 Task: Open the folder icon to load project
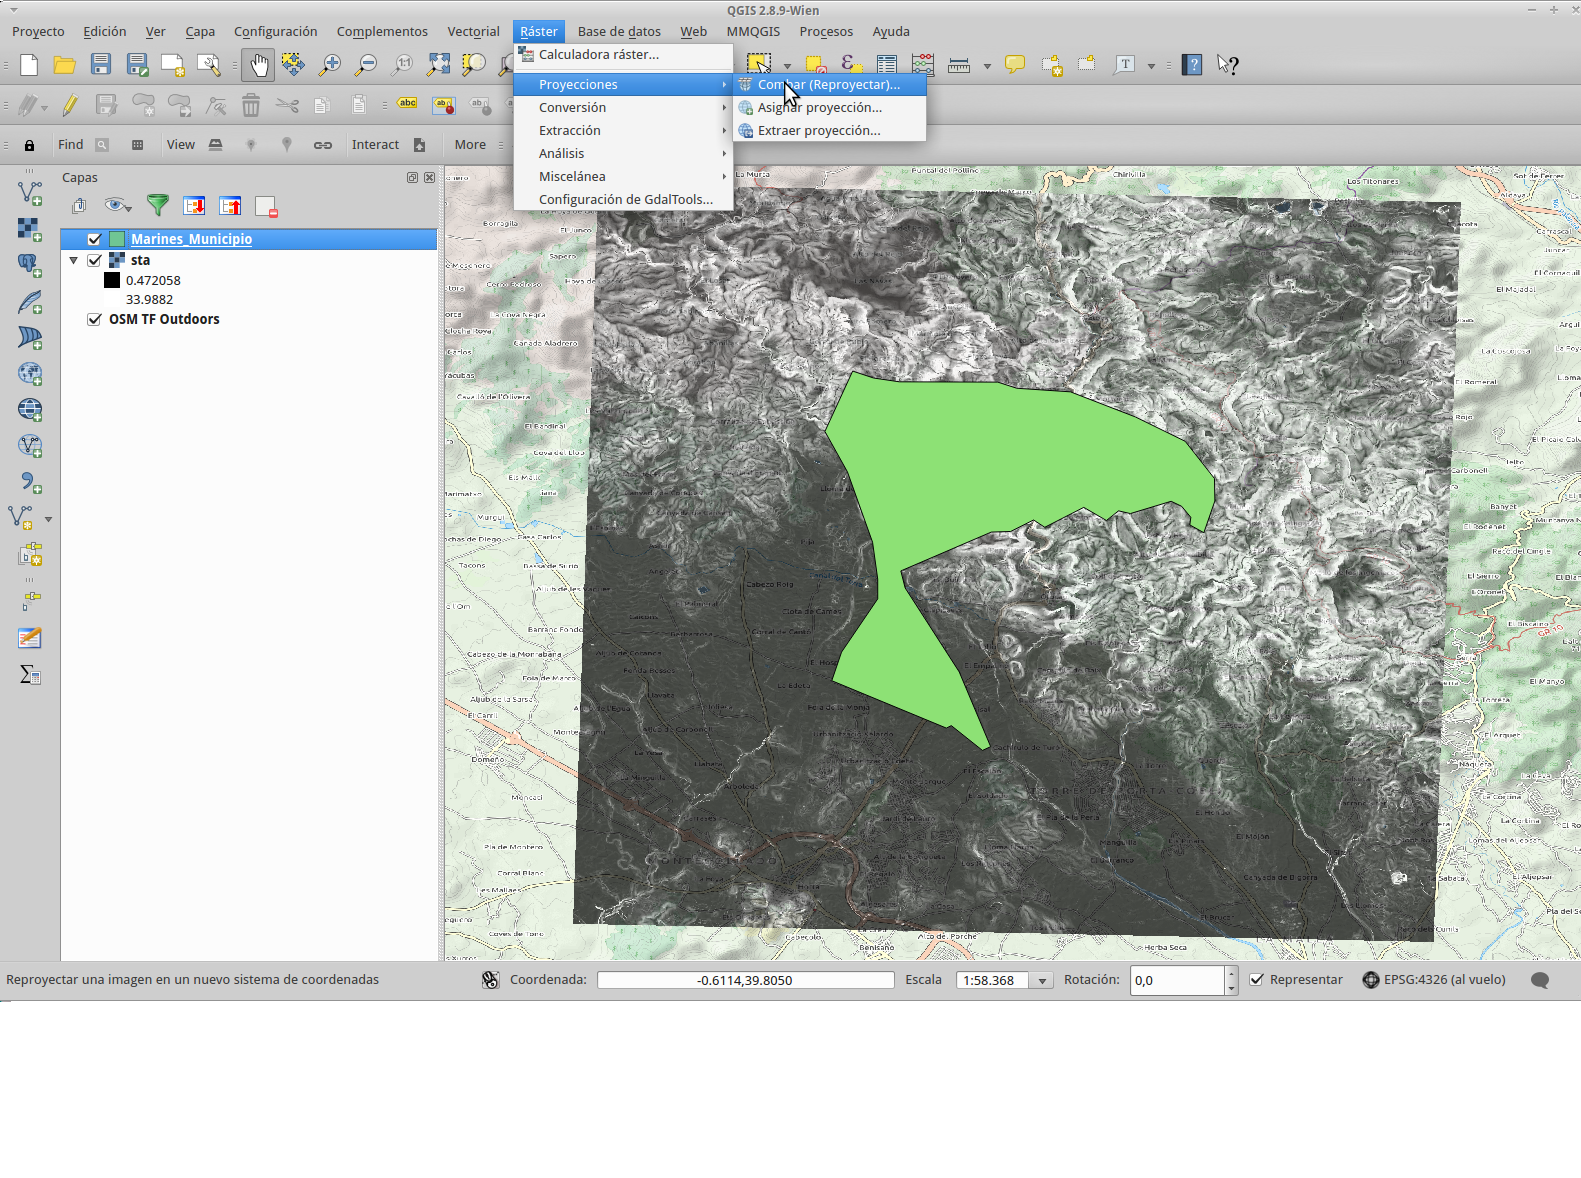pyautogui.click(x=65, y=66)
